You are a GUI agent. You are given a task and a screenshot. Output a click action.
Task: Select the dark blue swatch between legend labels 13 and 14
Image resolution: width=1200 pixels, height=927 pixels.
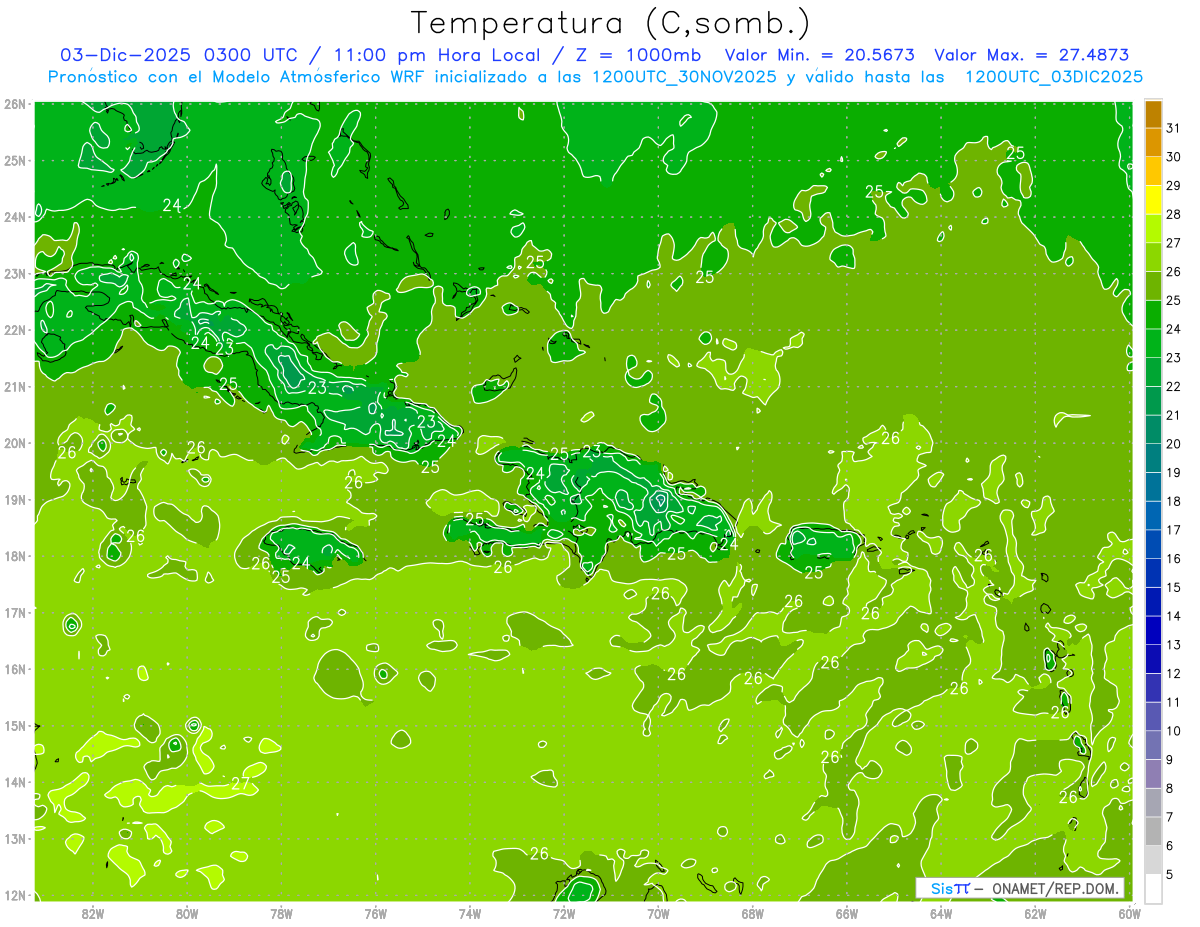tap(1153, 630)
